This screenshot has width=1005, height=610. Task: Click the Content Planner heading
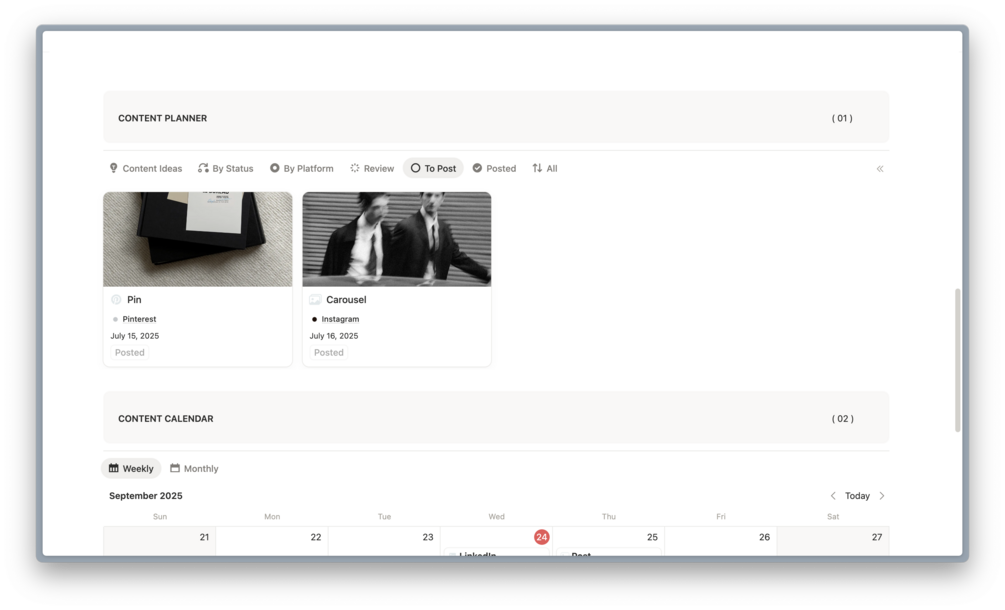[162, 118]
